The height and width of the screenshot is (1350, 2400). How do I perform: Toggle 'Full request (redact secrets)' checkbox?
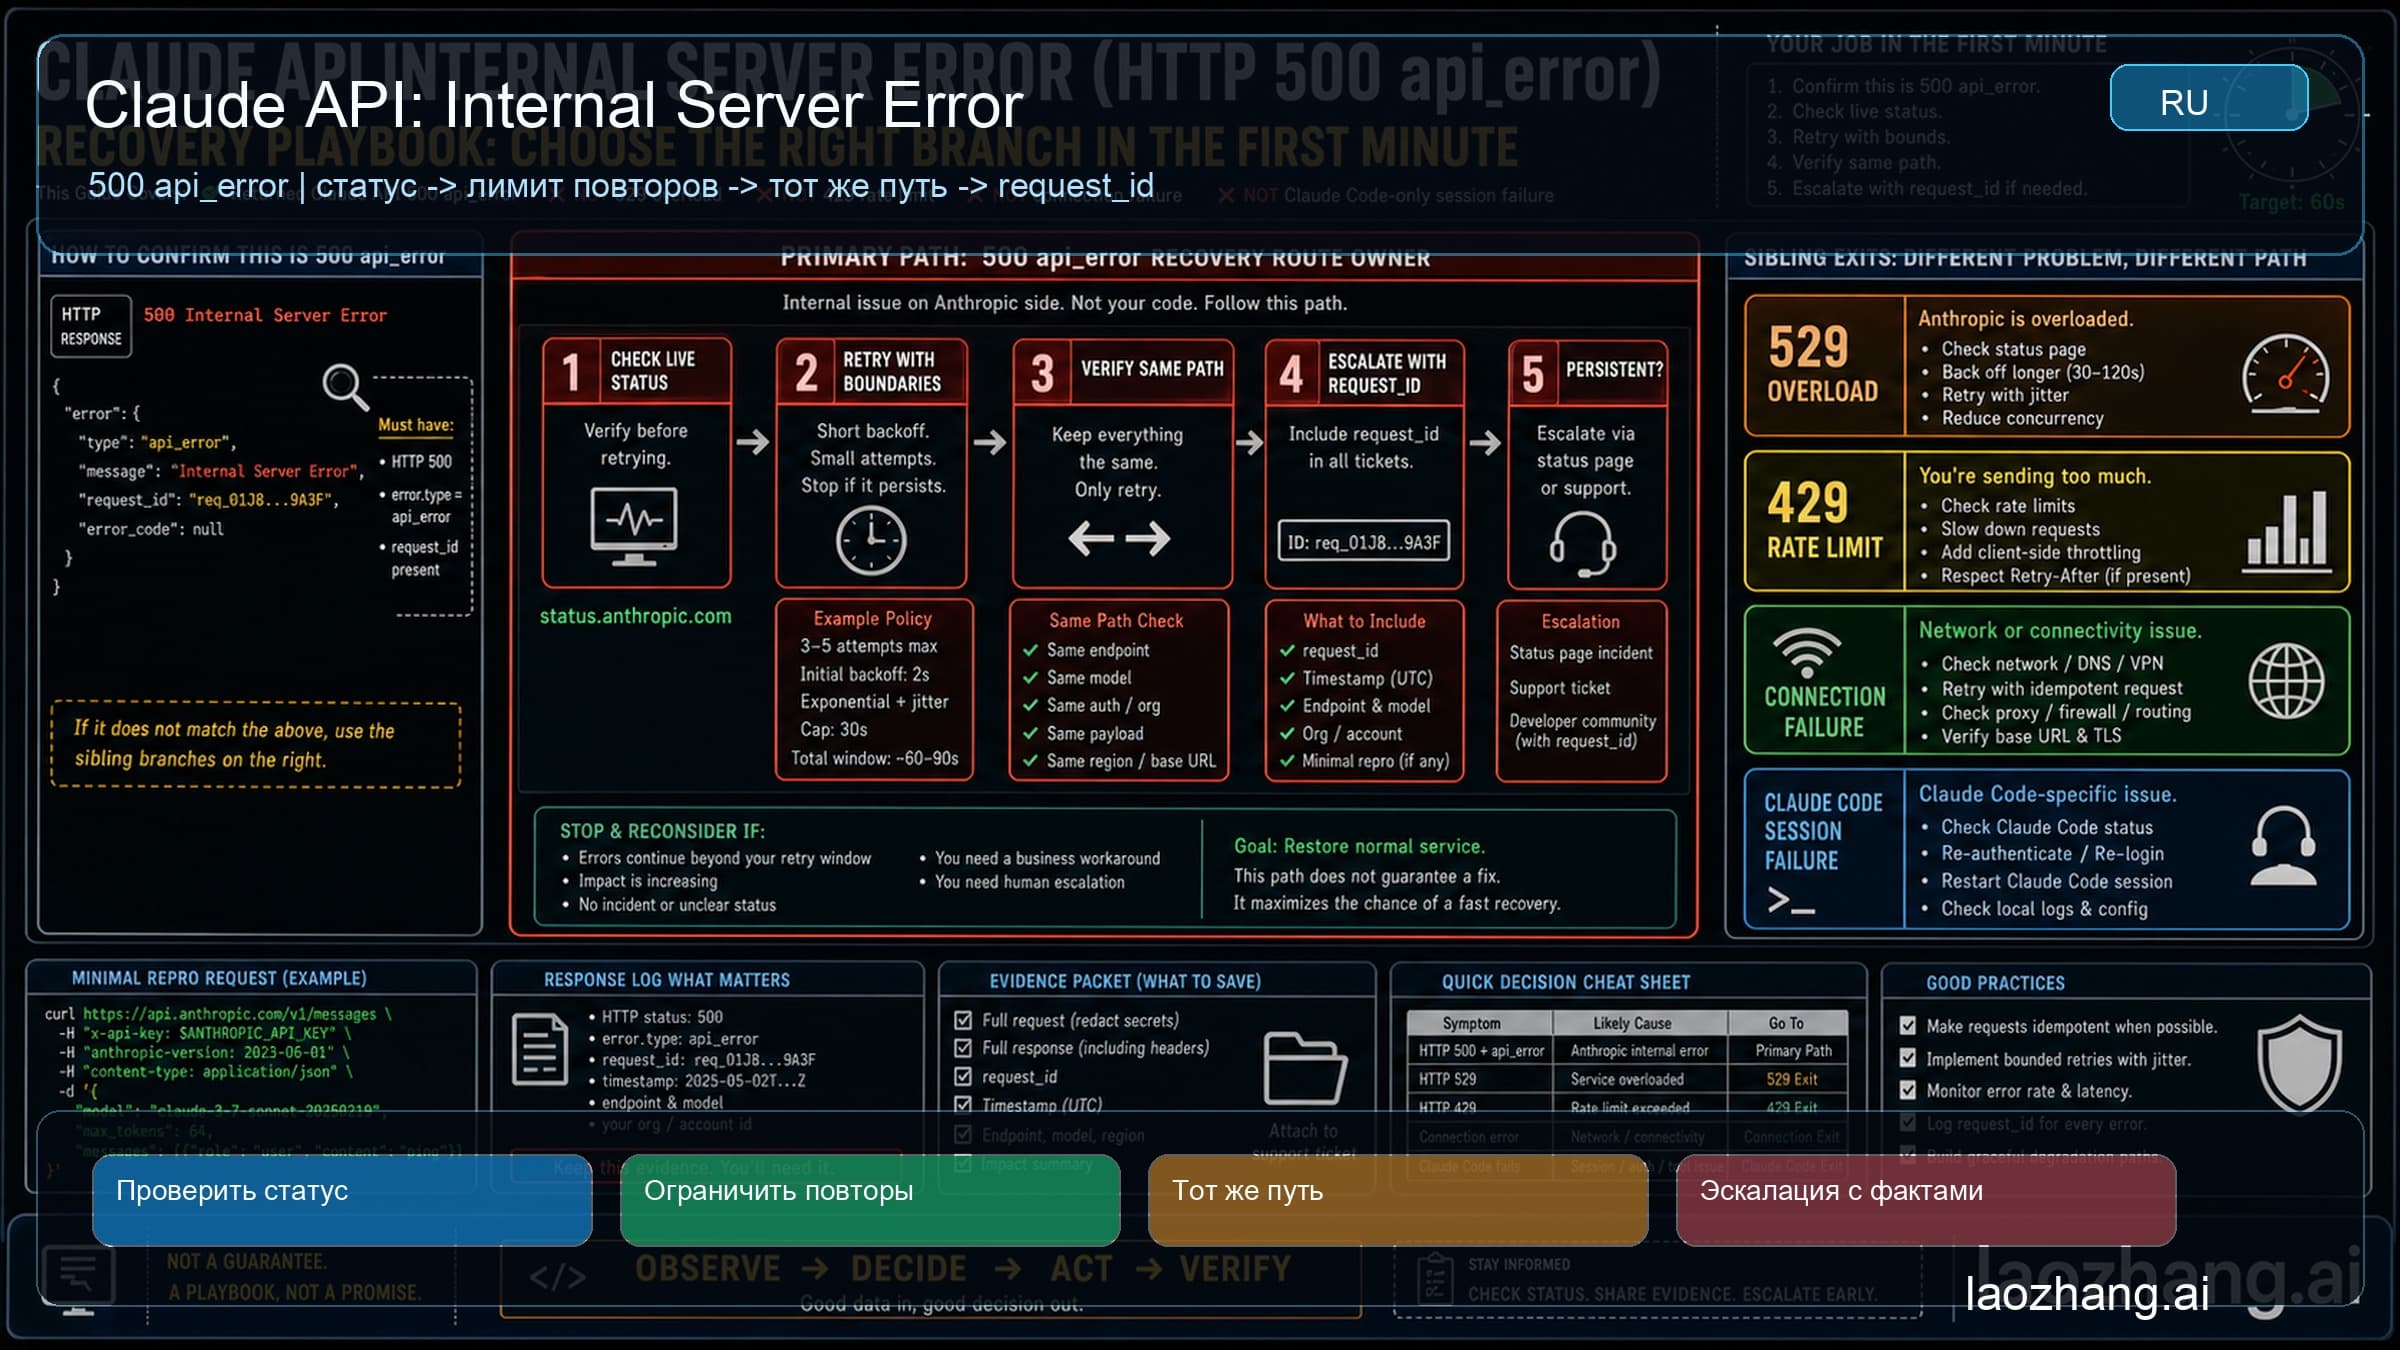[x=963, y=1020]
